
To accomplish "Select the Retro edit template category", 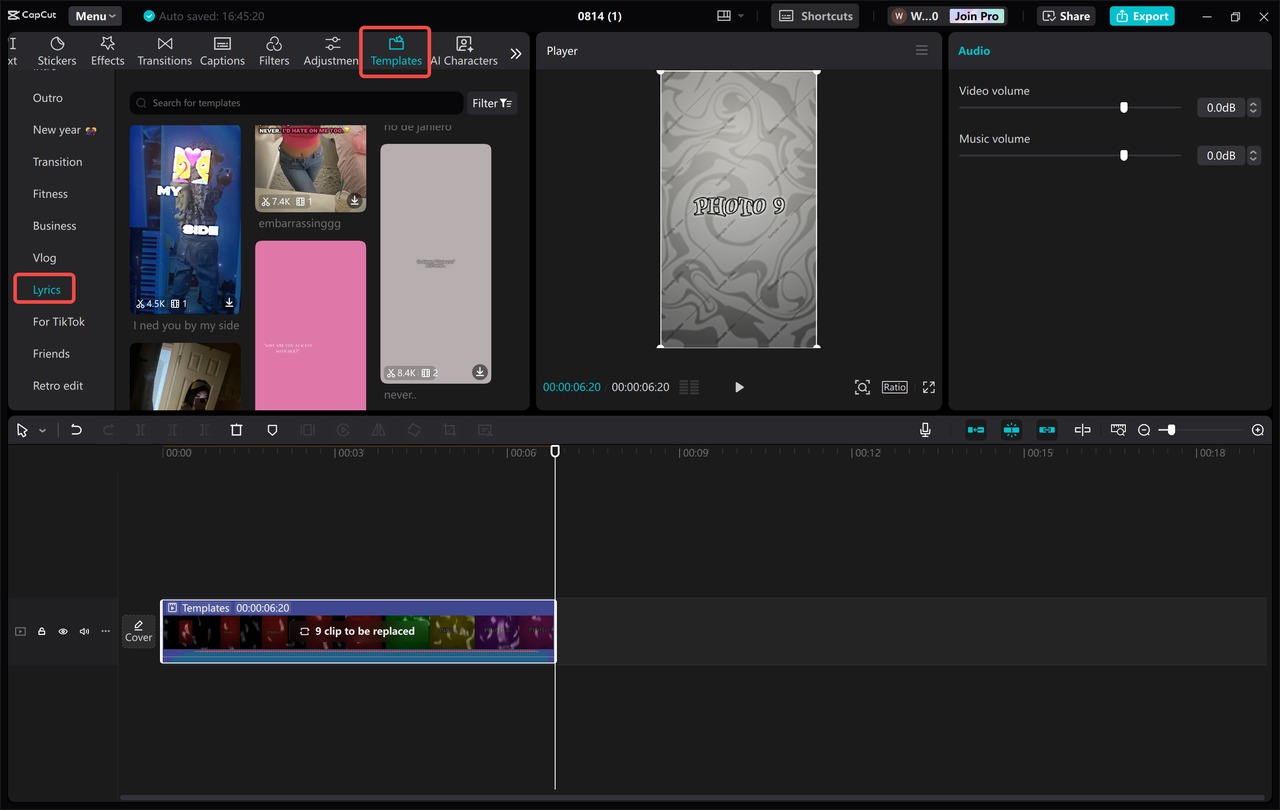I will (x=58, y=386).
